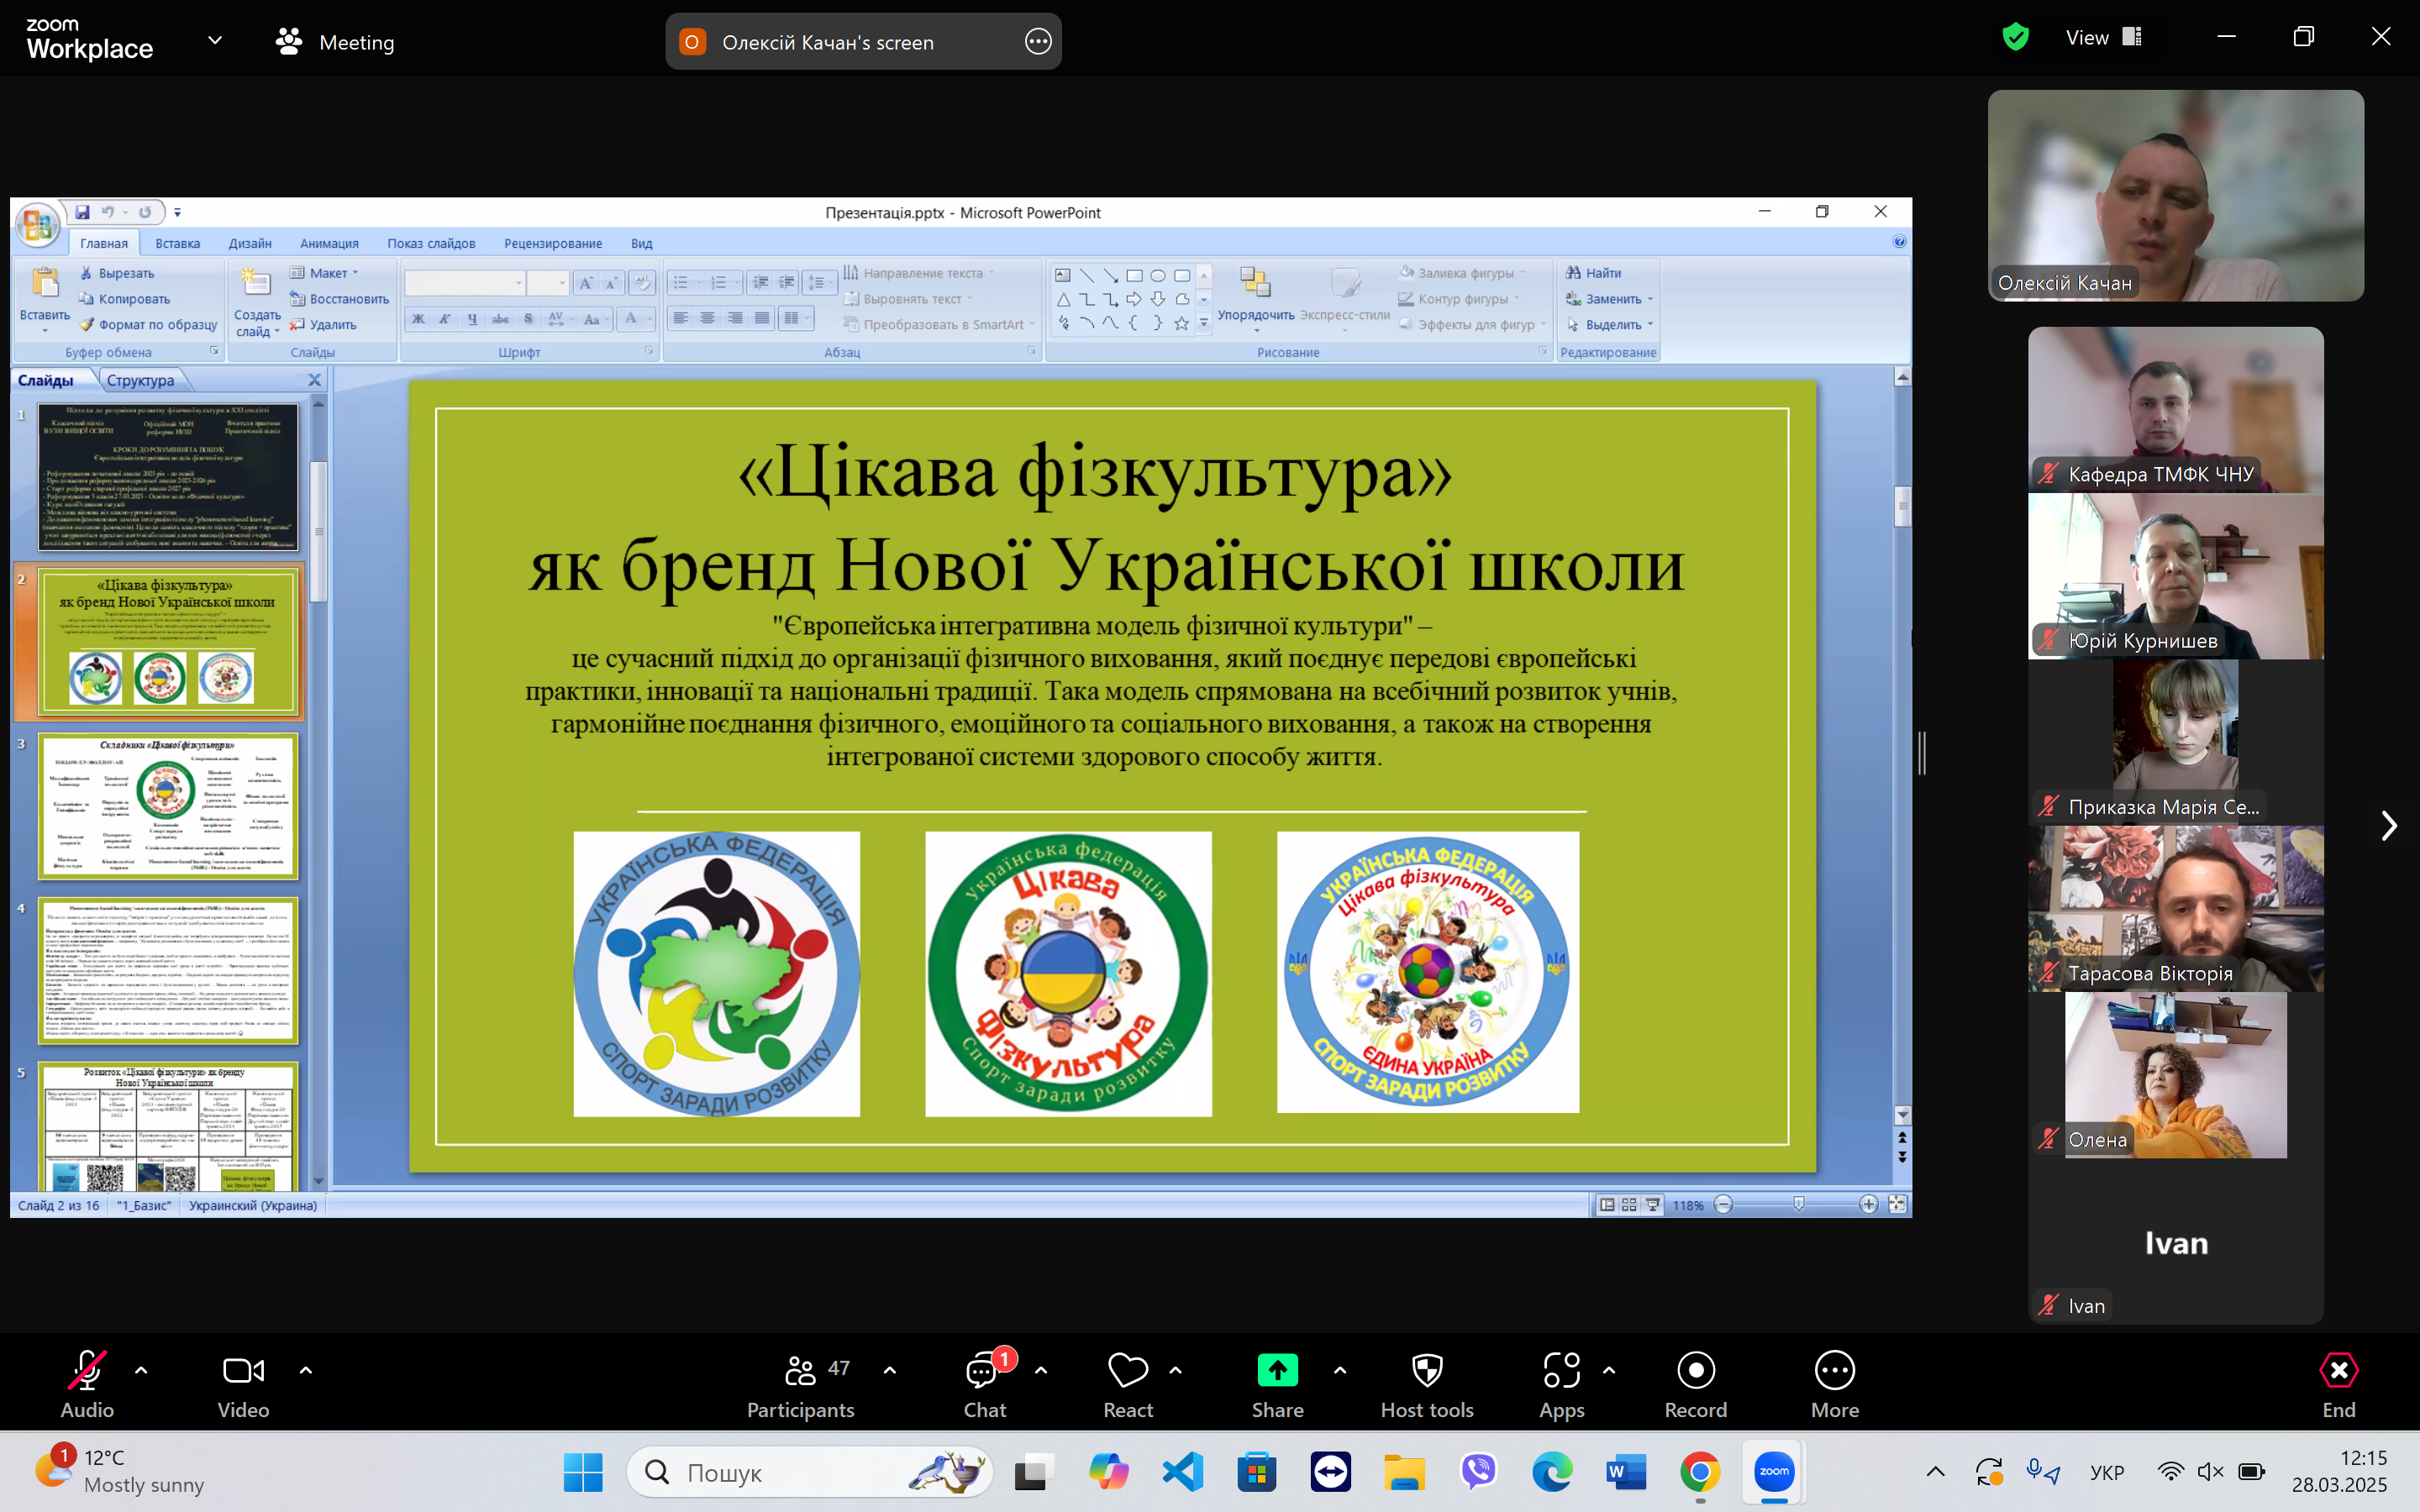Click PowerPoint help question icon
The height and width of the screenshot is (1512, 2420).
click(1899, 241)
